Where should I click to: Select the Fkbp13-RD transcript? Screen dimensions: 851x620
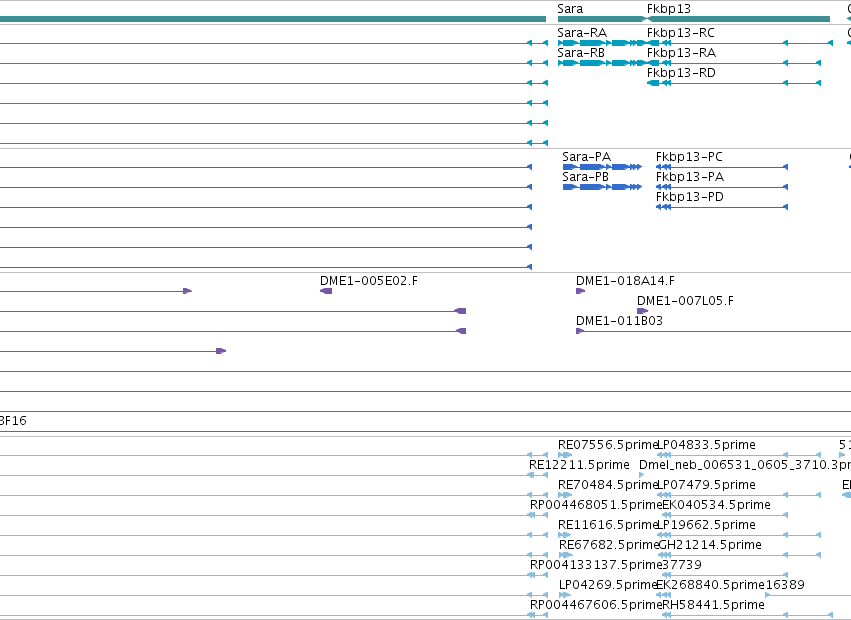click(x=681, y=73)
